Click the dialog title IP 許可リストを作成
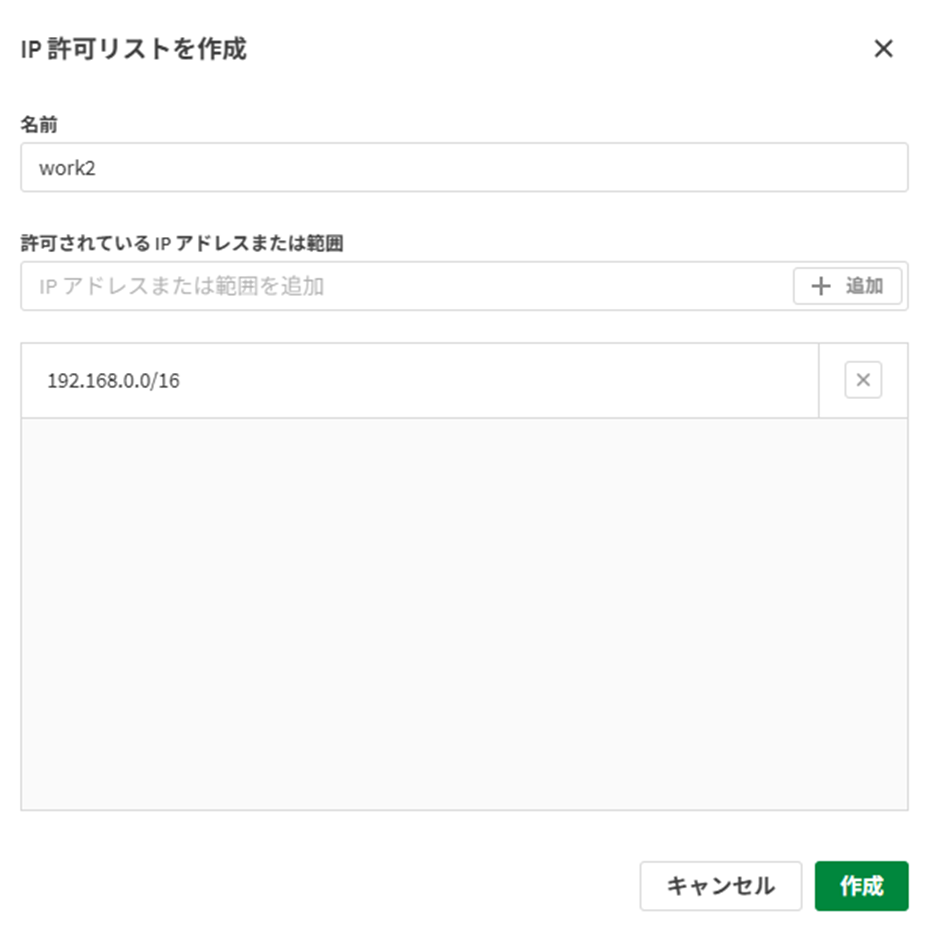Viewport: 926px width, 933px height. click(133, 49)
